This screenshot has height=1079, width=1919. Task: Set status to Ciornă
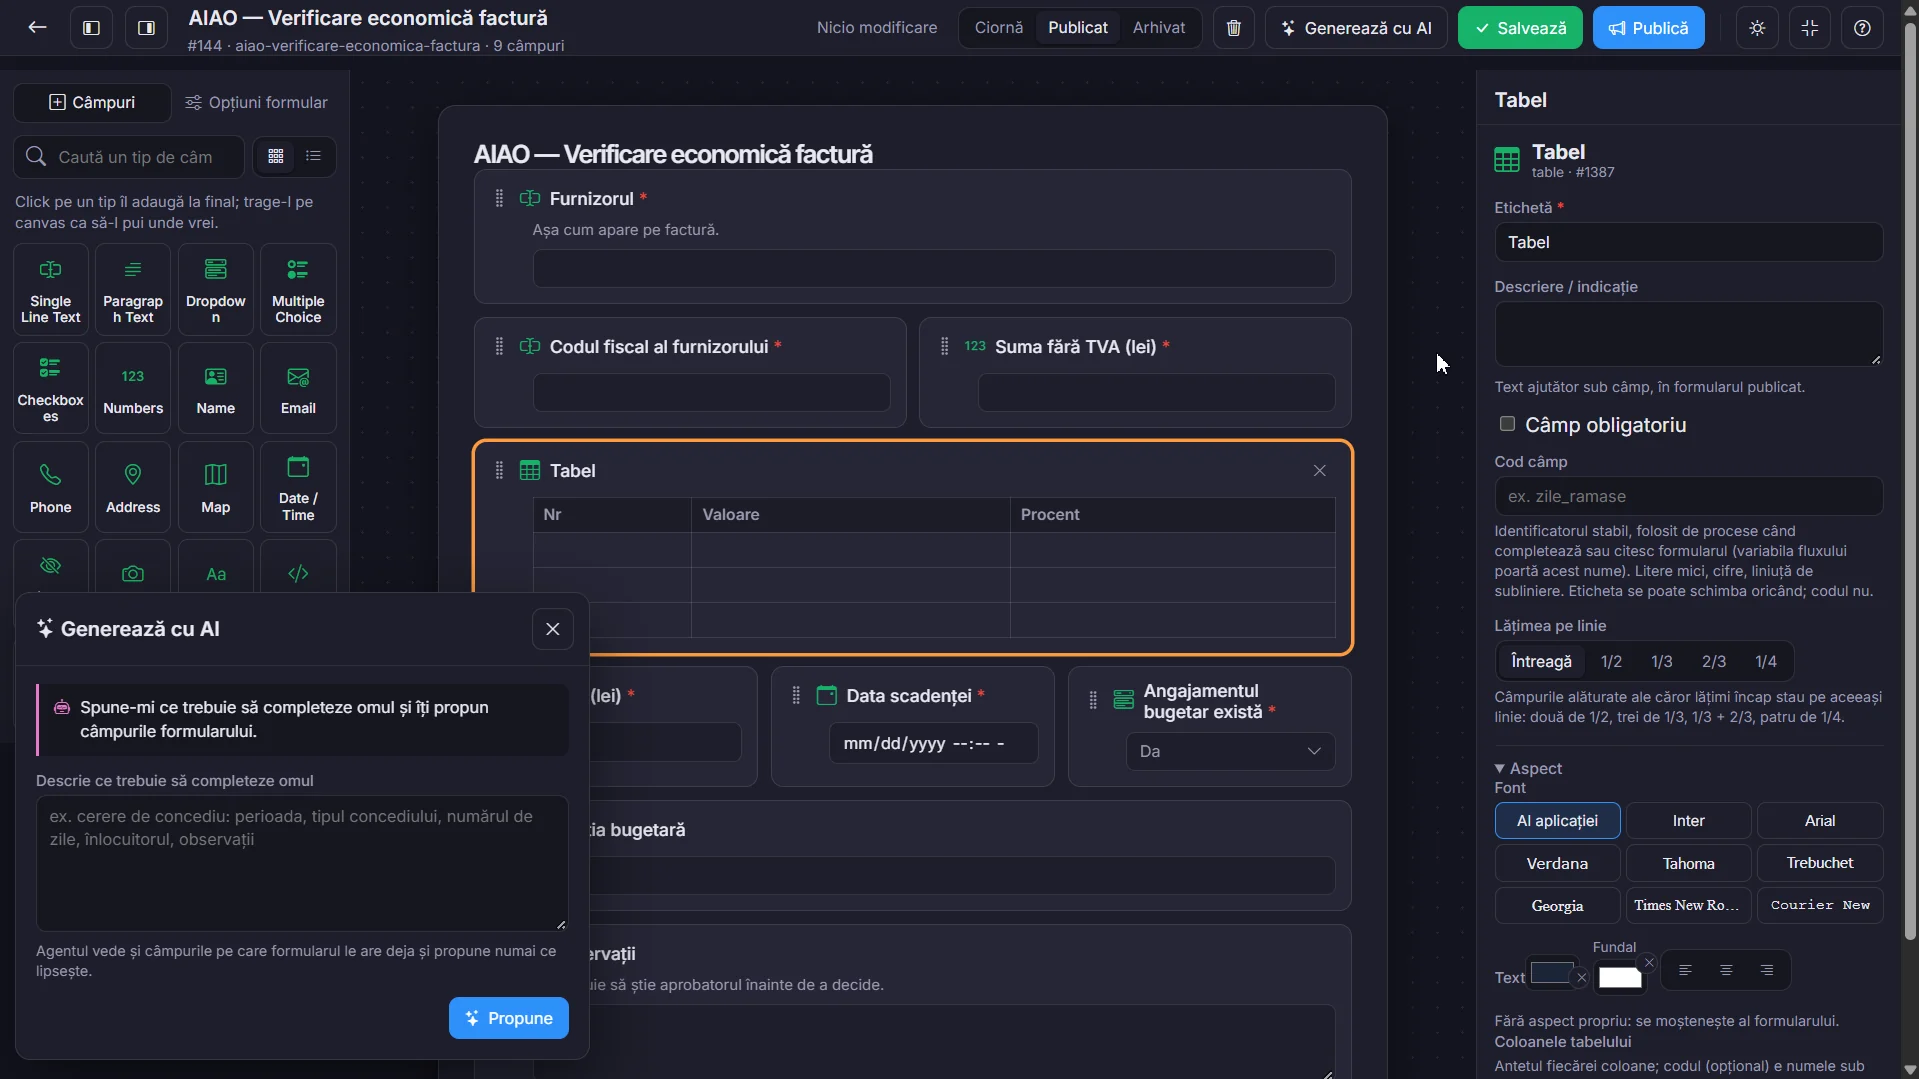(998, 28)
